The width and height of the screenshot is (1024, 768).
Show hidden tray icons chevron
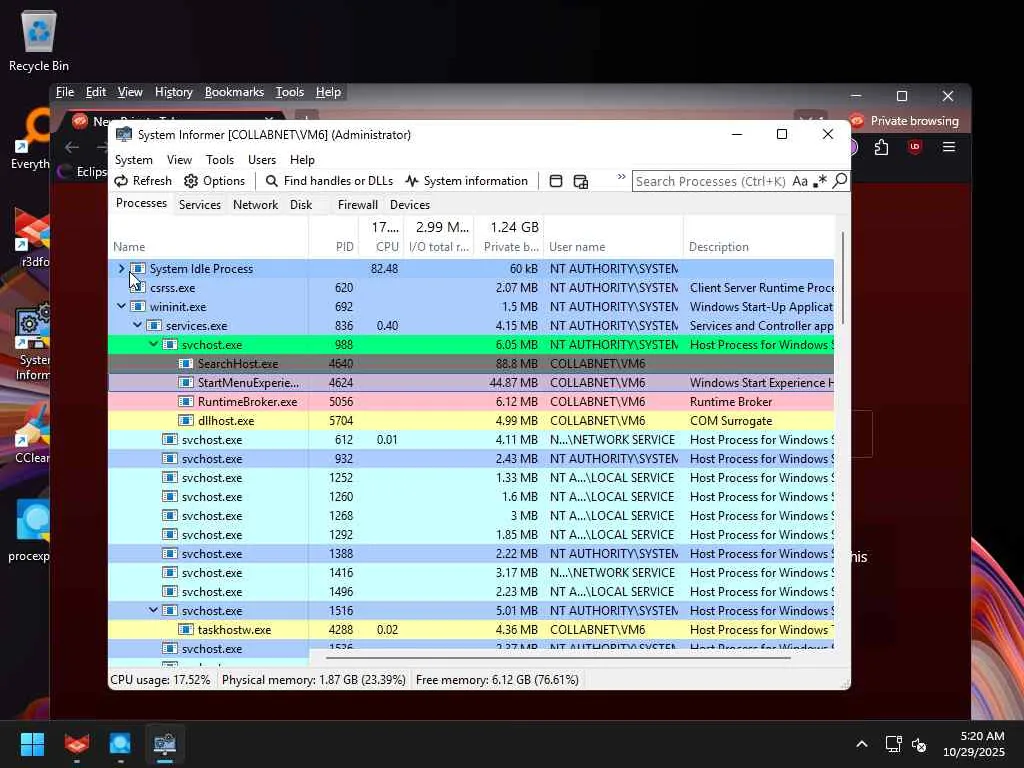pos(862,744)
